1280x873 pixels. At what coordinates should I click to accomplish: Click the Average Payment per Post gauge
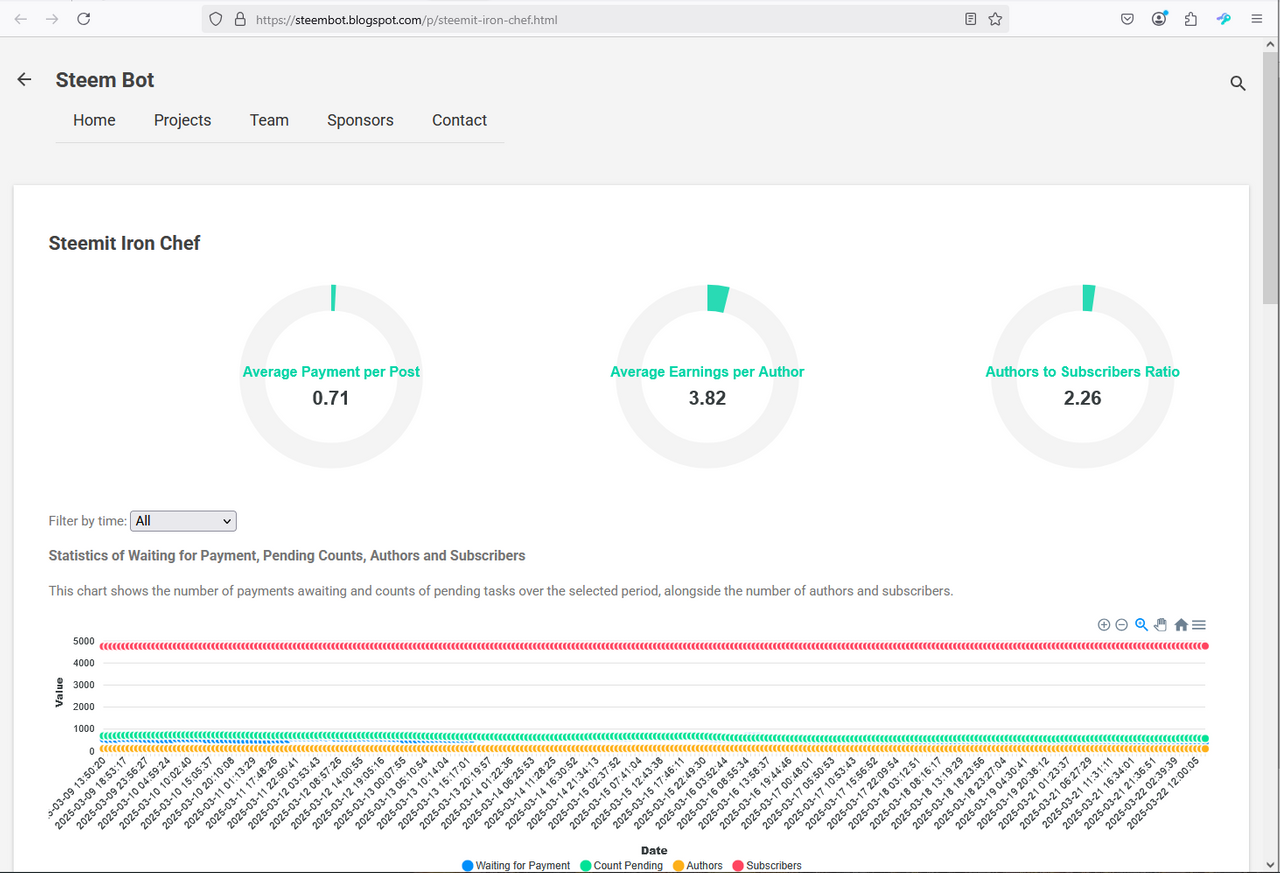331,376
